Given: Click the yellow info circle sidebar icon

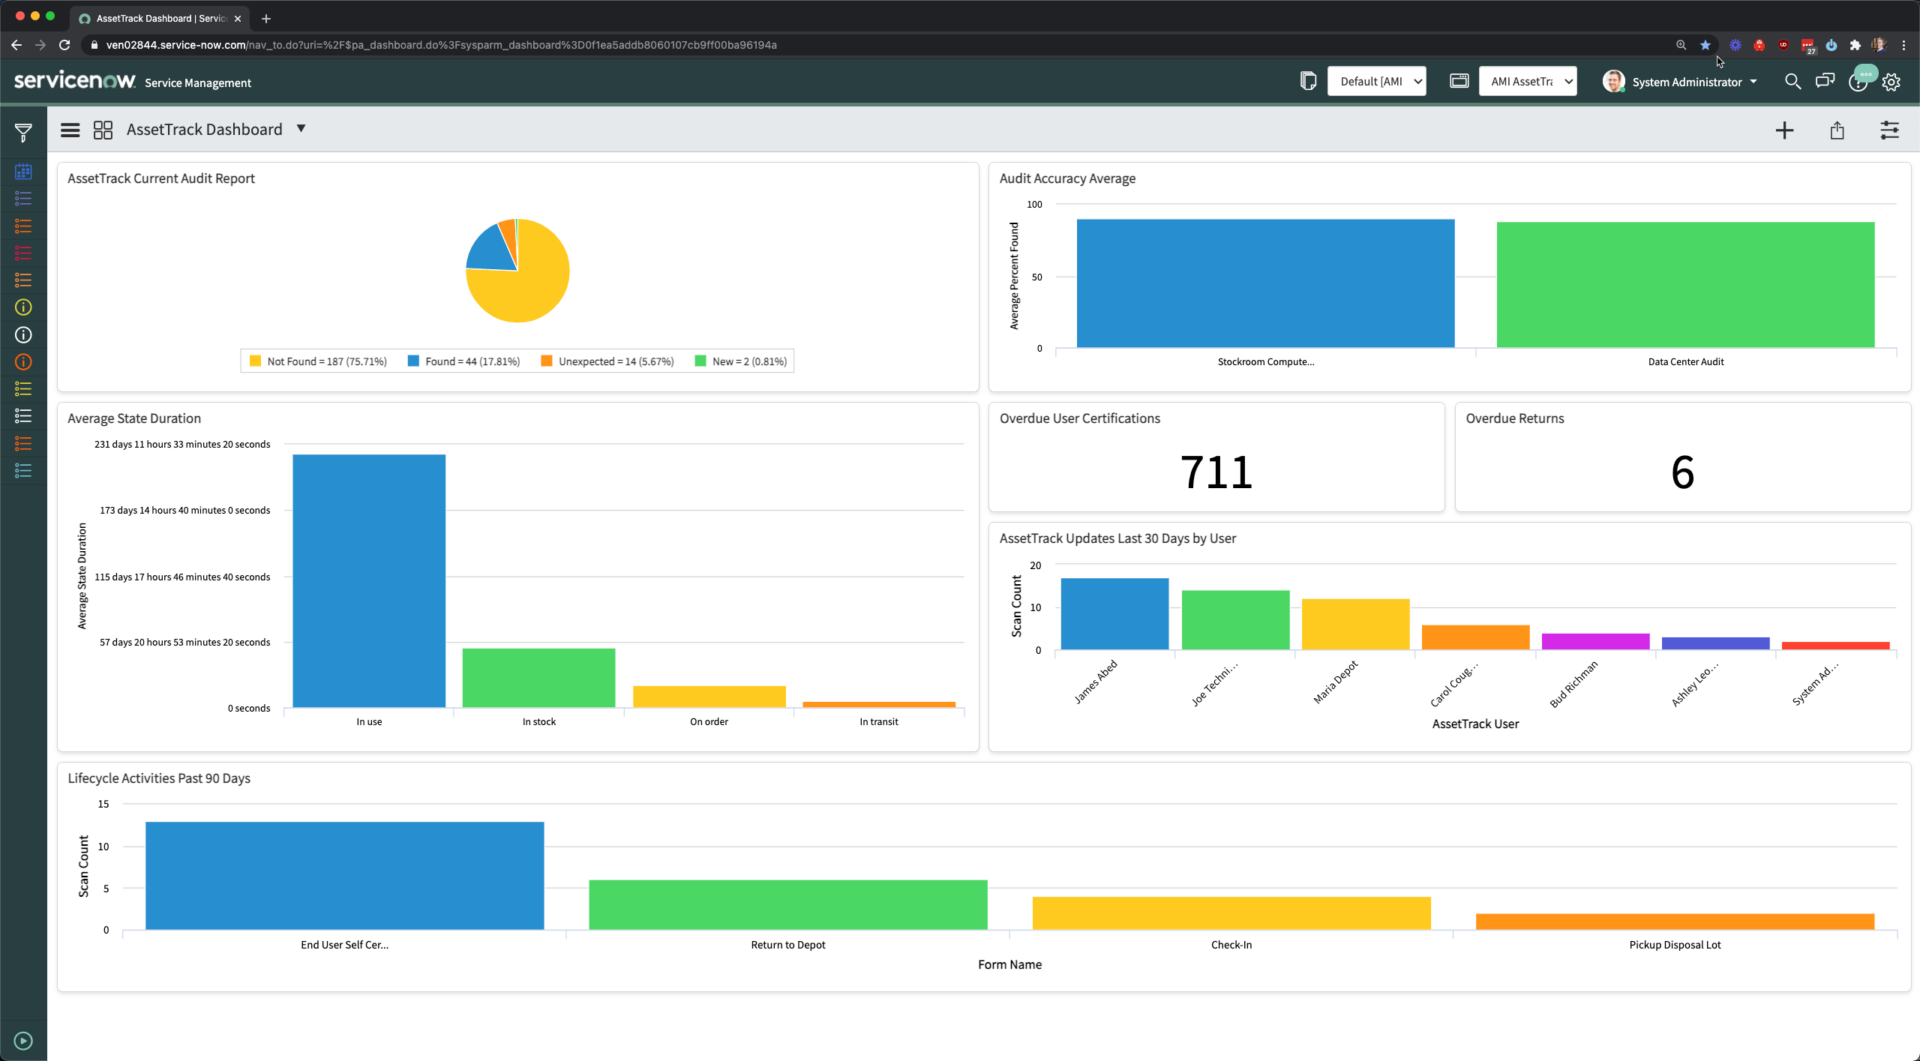Looking at the screenshot, I should point(23,307).
